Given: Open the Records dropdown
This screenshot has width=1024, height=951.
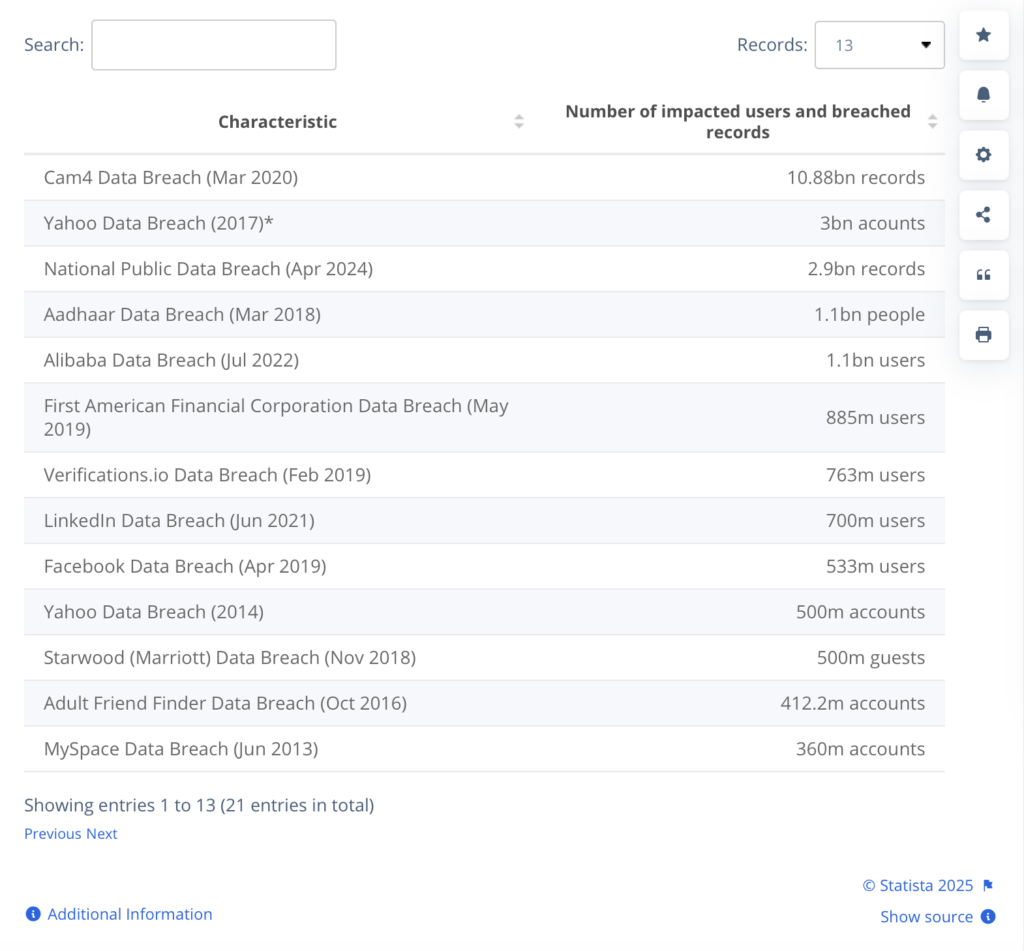Looking at the screenshot, I should [879, 45].
